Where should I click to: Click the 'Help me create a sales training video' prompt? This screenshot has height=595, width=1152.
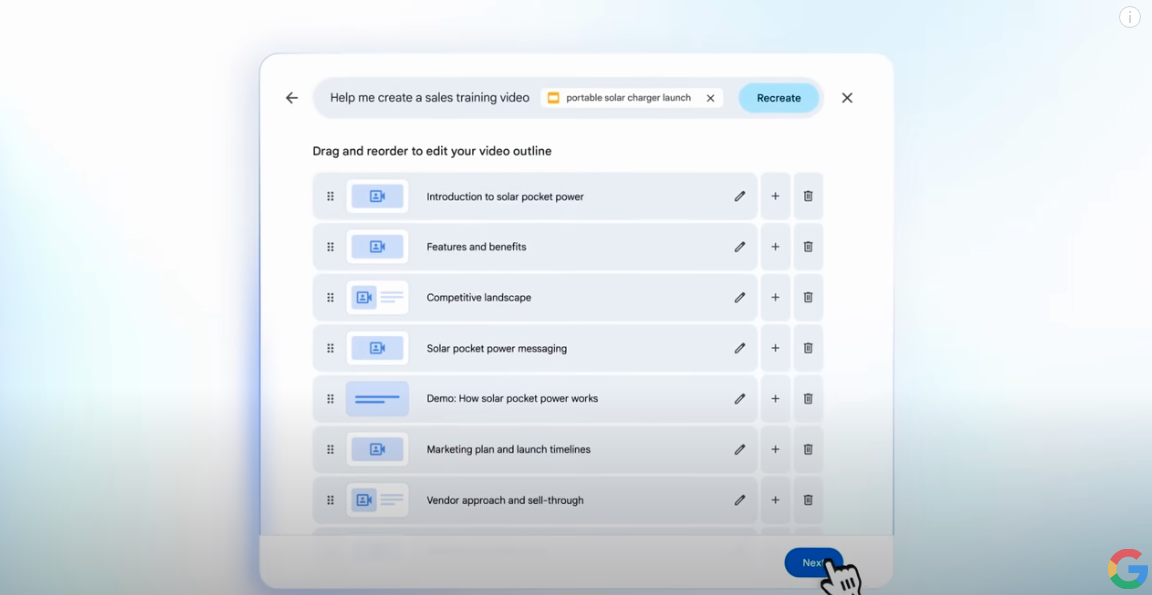(x=430, y=98)
